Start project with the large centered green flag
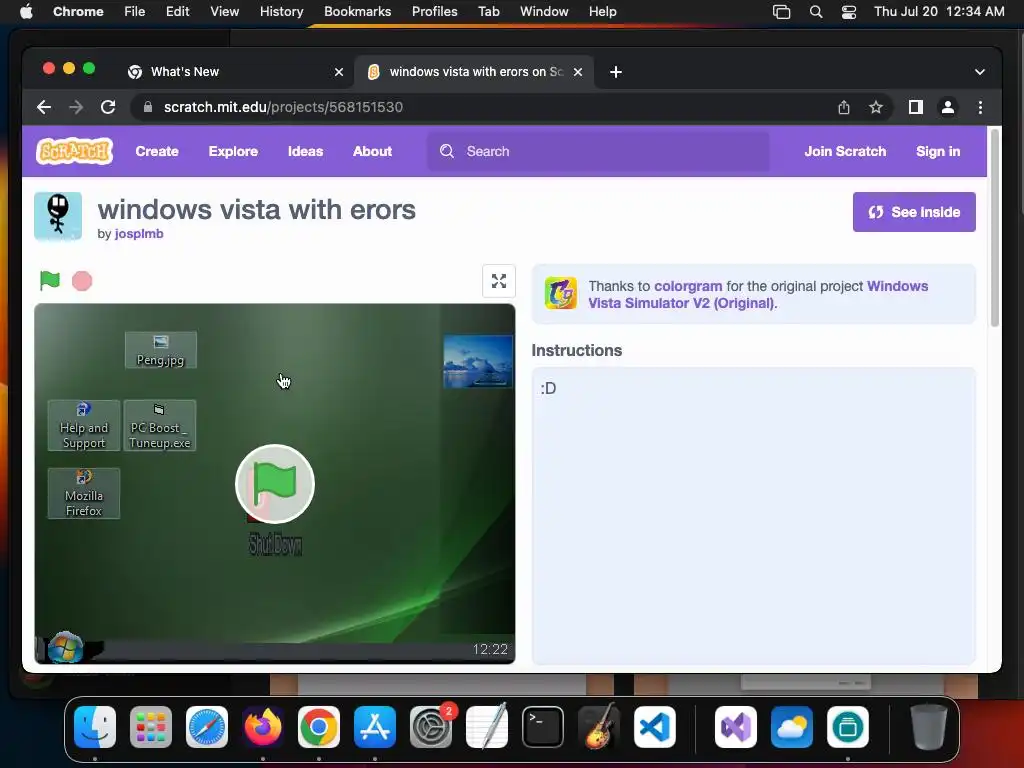 tap(275, 484)
